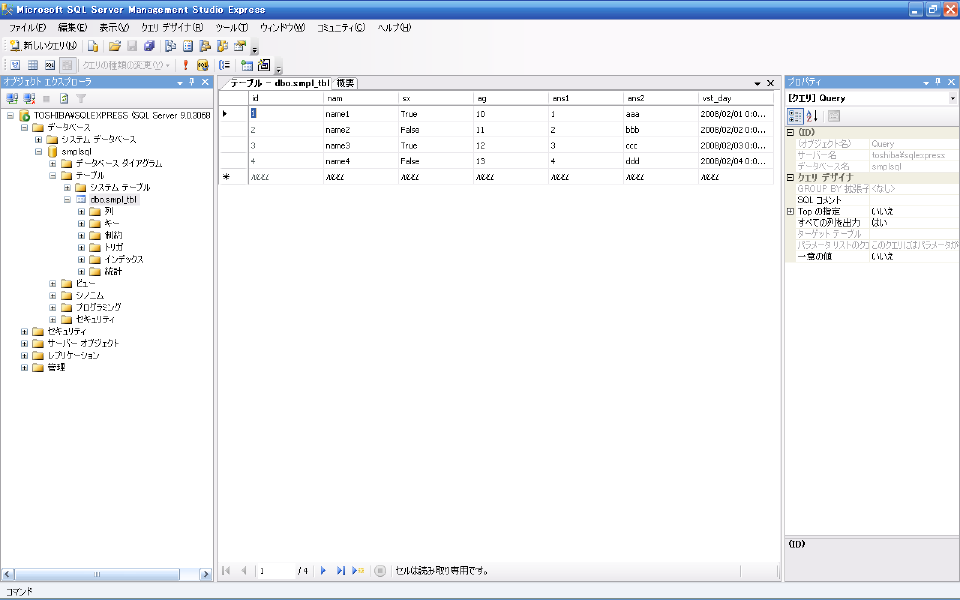960x600 pixels.
Task: Click the stop query button in the navigator
Action: [380, 571]
